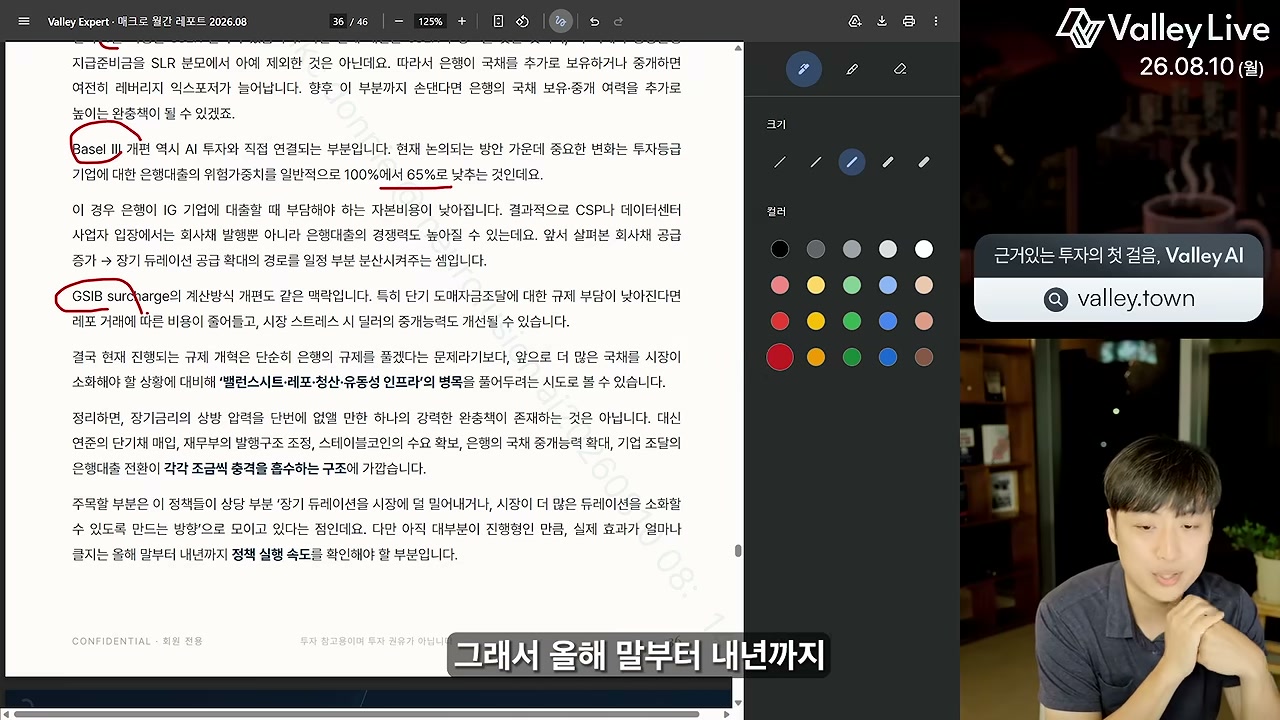Click the vertical scrollbar thumb of the document

tap(738, 551)
